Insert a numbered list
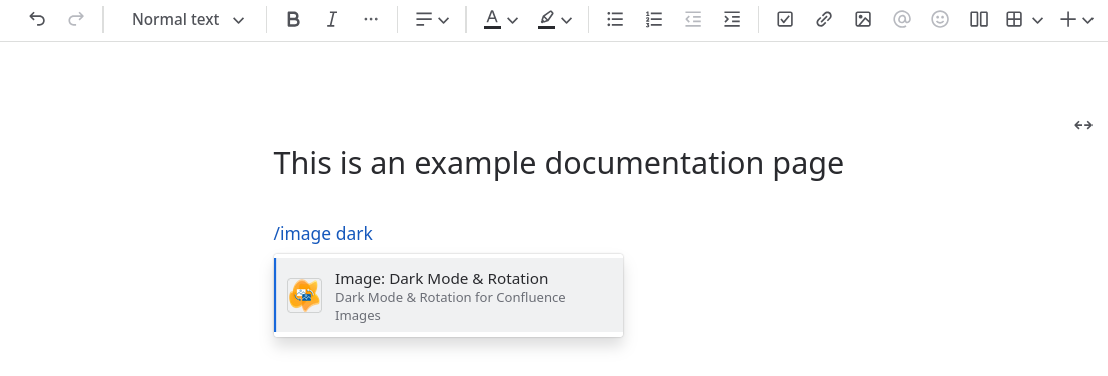1108x376 pixels. pyautogui.click(x=654, y=20)
